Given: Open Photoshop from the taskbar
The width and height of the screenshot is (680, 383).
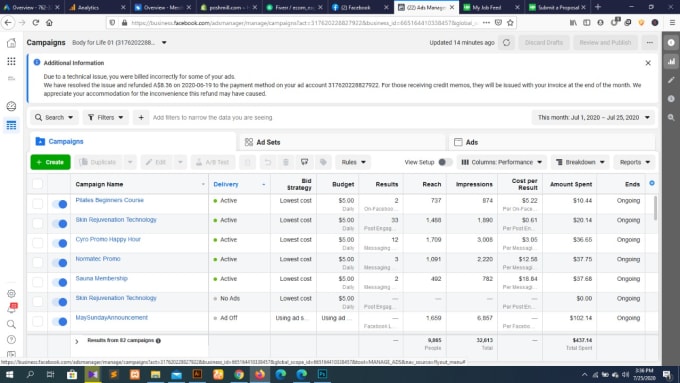Looking at the screenshot, I should tap(322, 374).
